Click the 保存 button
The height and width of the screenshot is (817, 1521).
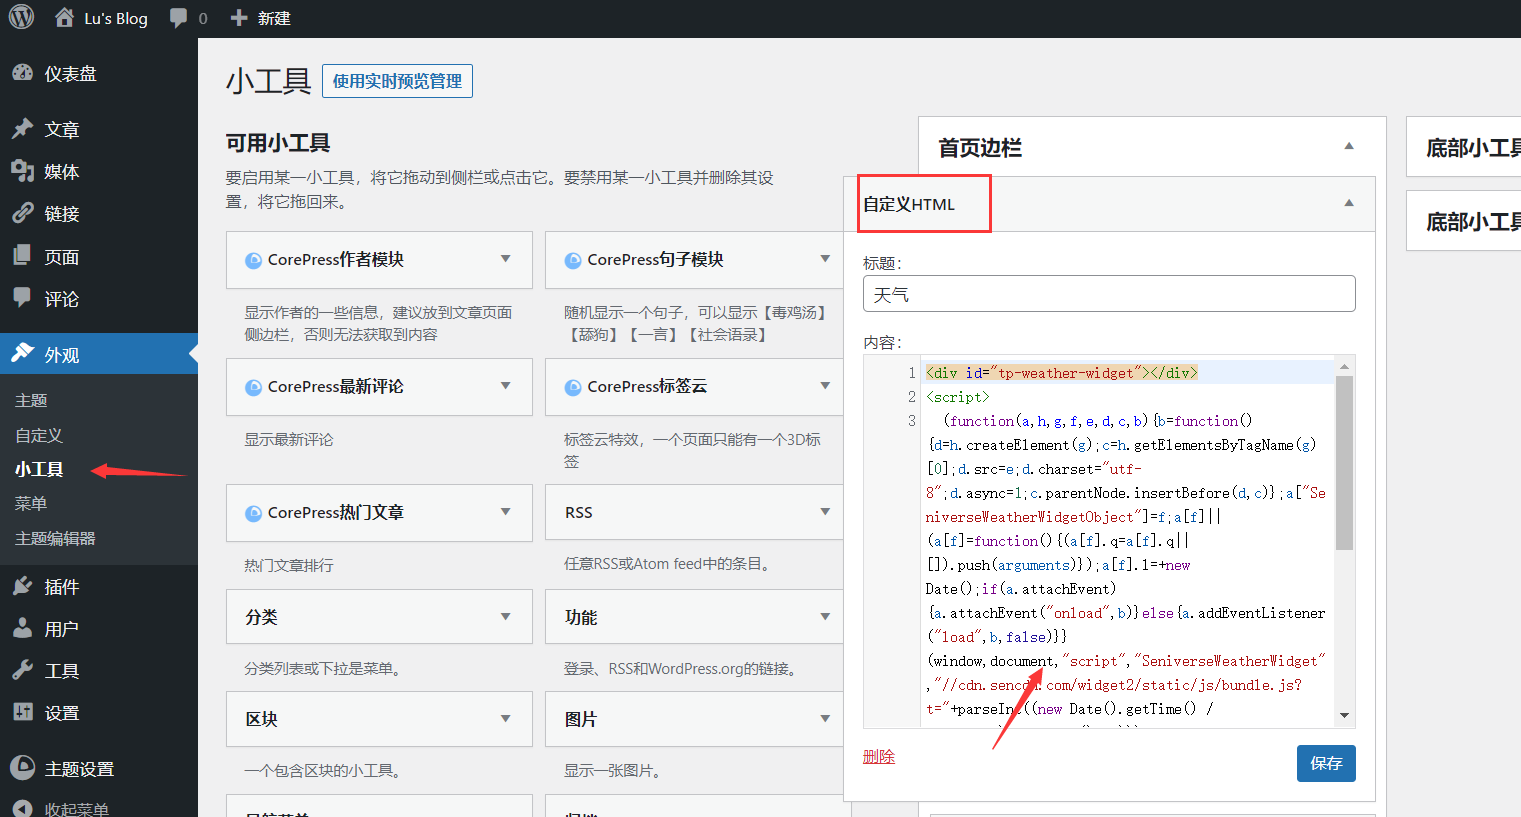click(1326, 763)
